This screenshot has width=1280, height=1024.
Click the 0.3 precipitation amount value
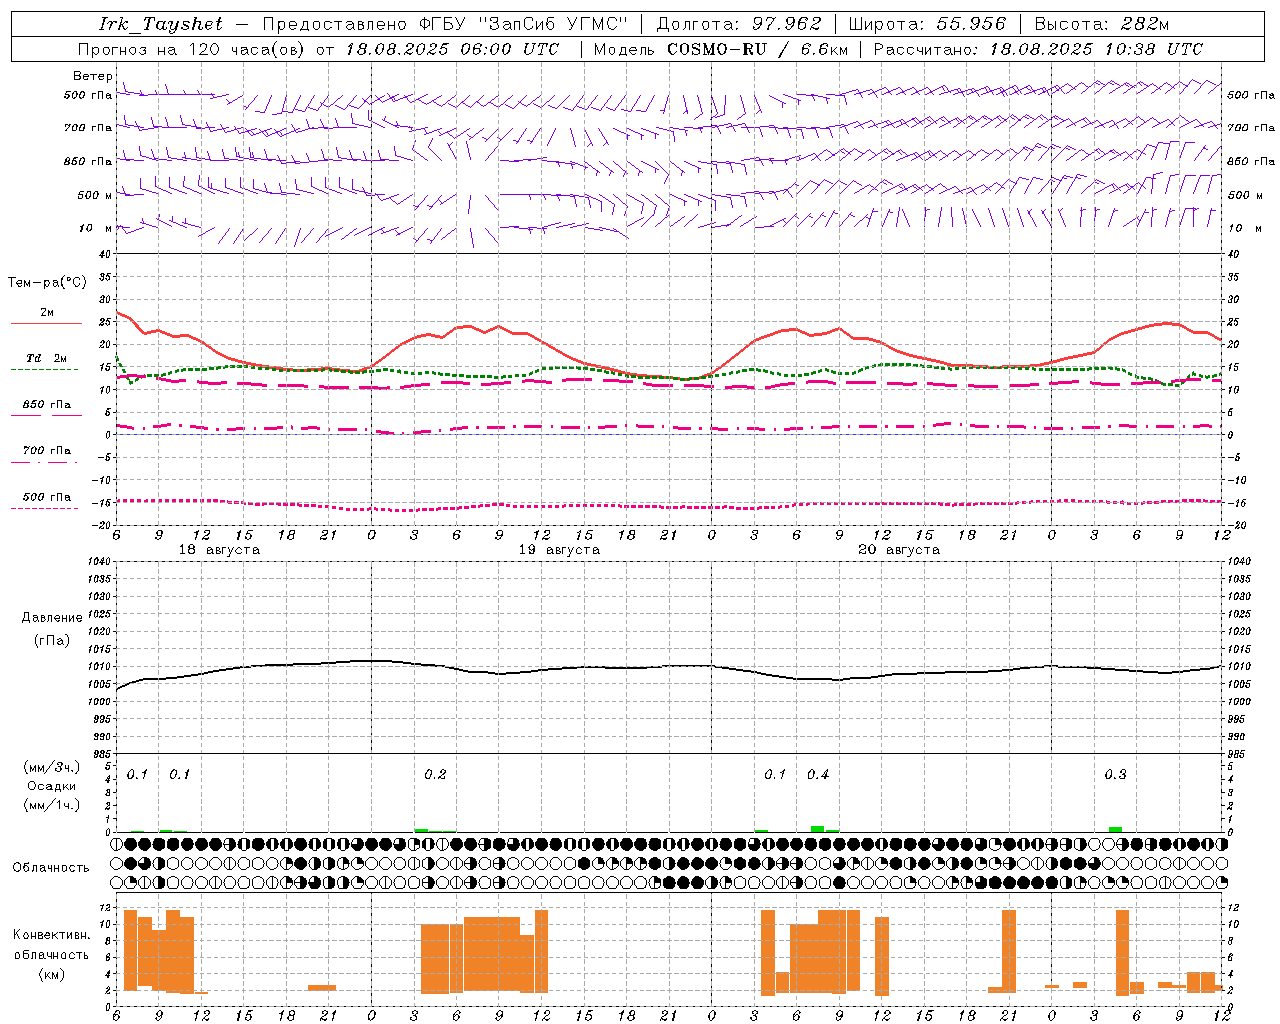(1115, 775)
